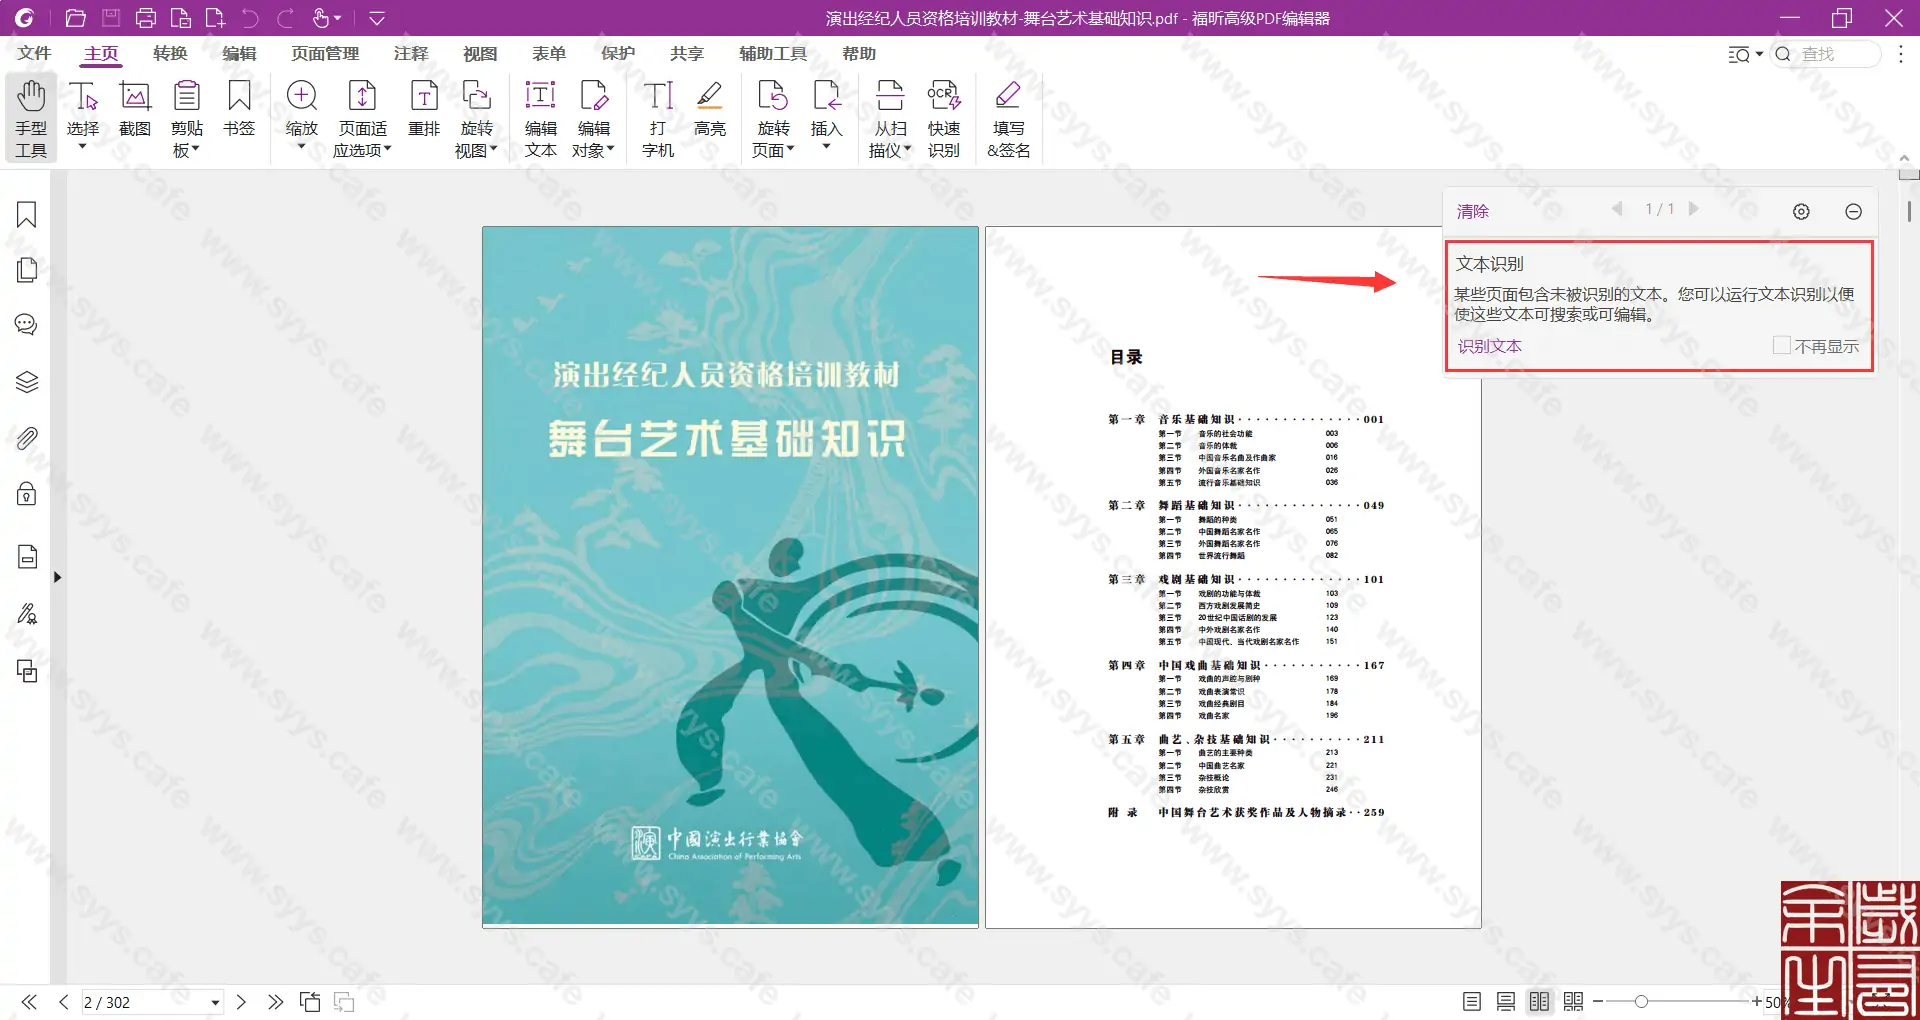
Task: Switch to single page view mode
Action: pyautogui.click(x=1471, y=1001)
